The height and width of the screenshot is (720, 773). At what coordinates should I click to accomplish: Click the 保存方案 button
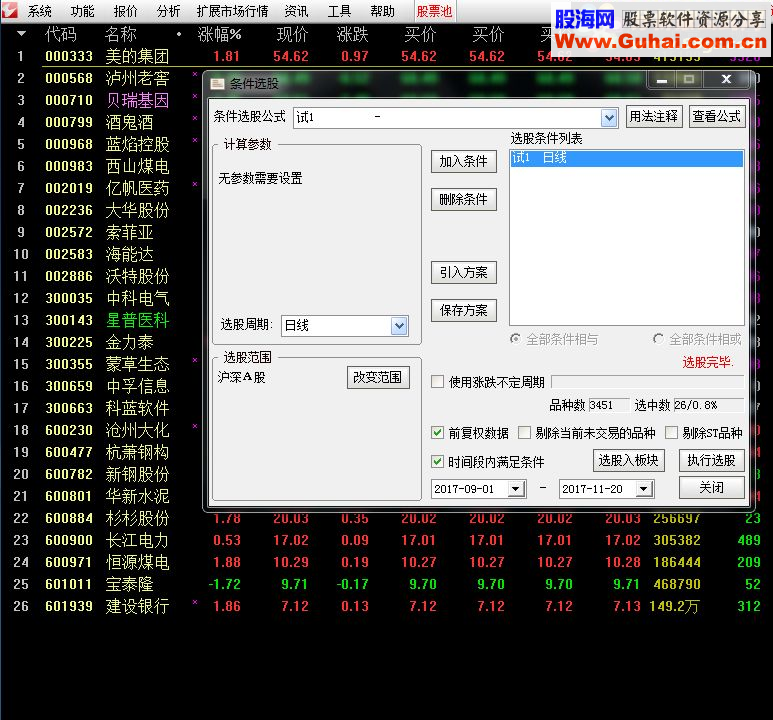pos(463,310)
